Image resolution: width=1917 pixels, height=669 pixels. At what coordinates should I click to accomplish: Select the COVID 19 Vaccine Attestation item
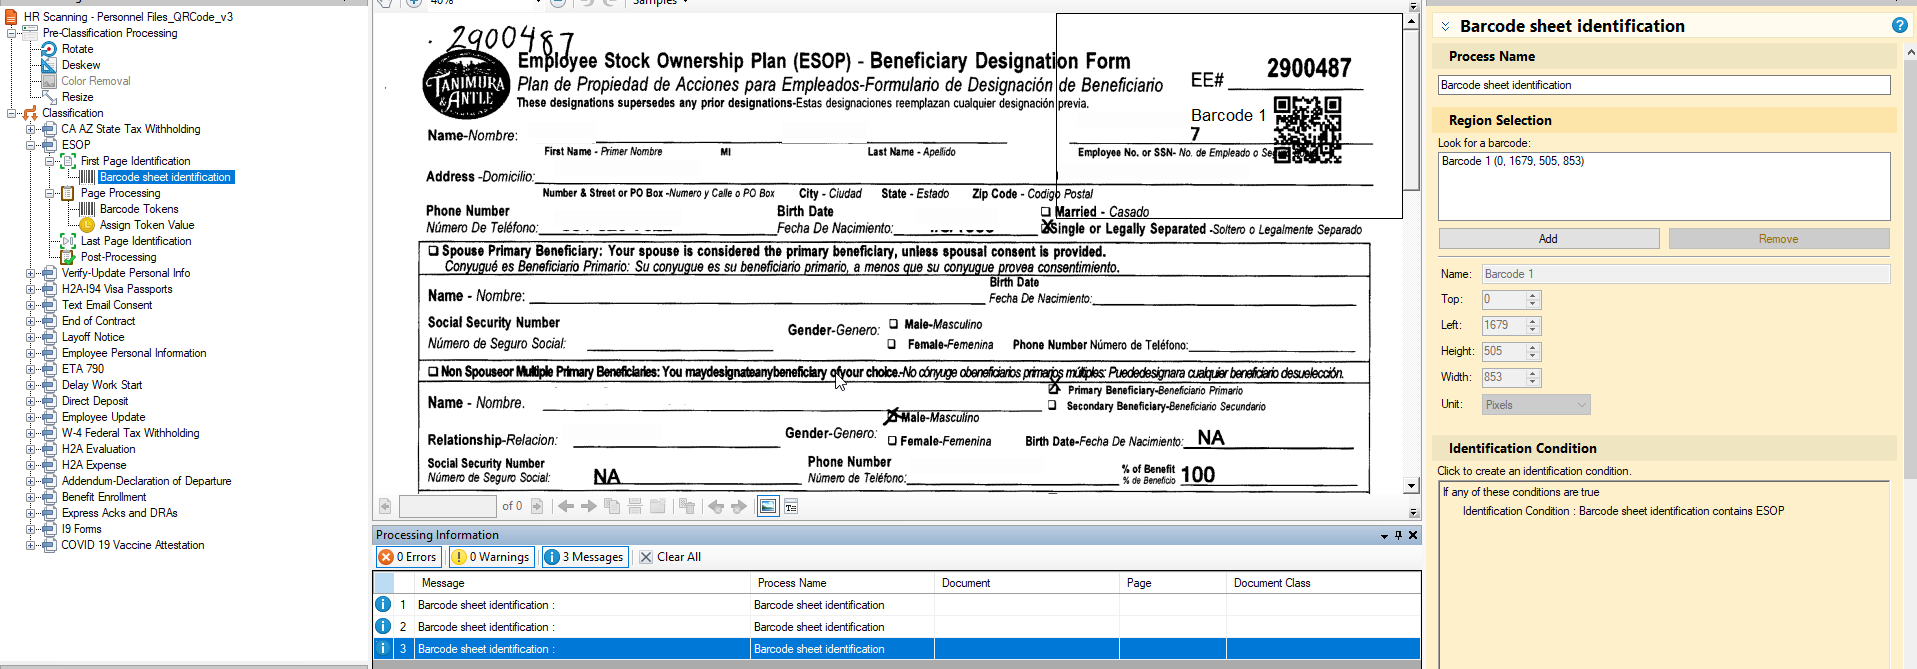tap(133, 545)
